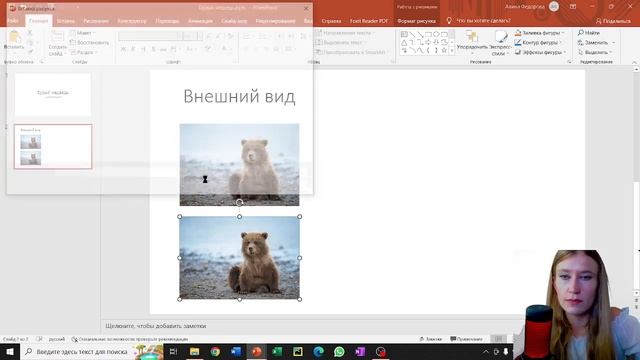Open accessibility checker in status bar
640x360 pixels.
click(x=129, y=339)
